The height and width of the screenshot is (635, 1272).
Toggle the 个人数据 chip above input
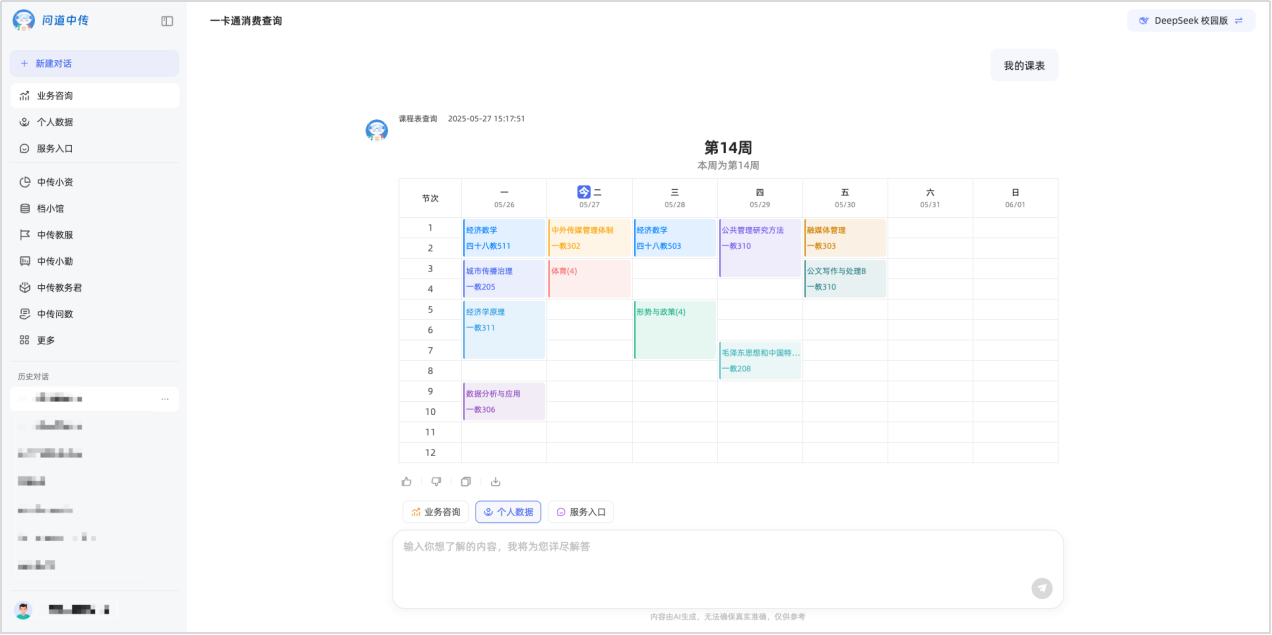[508, 512]
